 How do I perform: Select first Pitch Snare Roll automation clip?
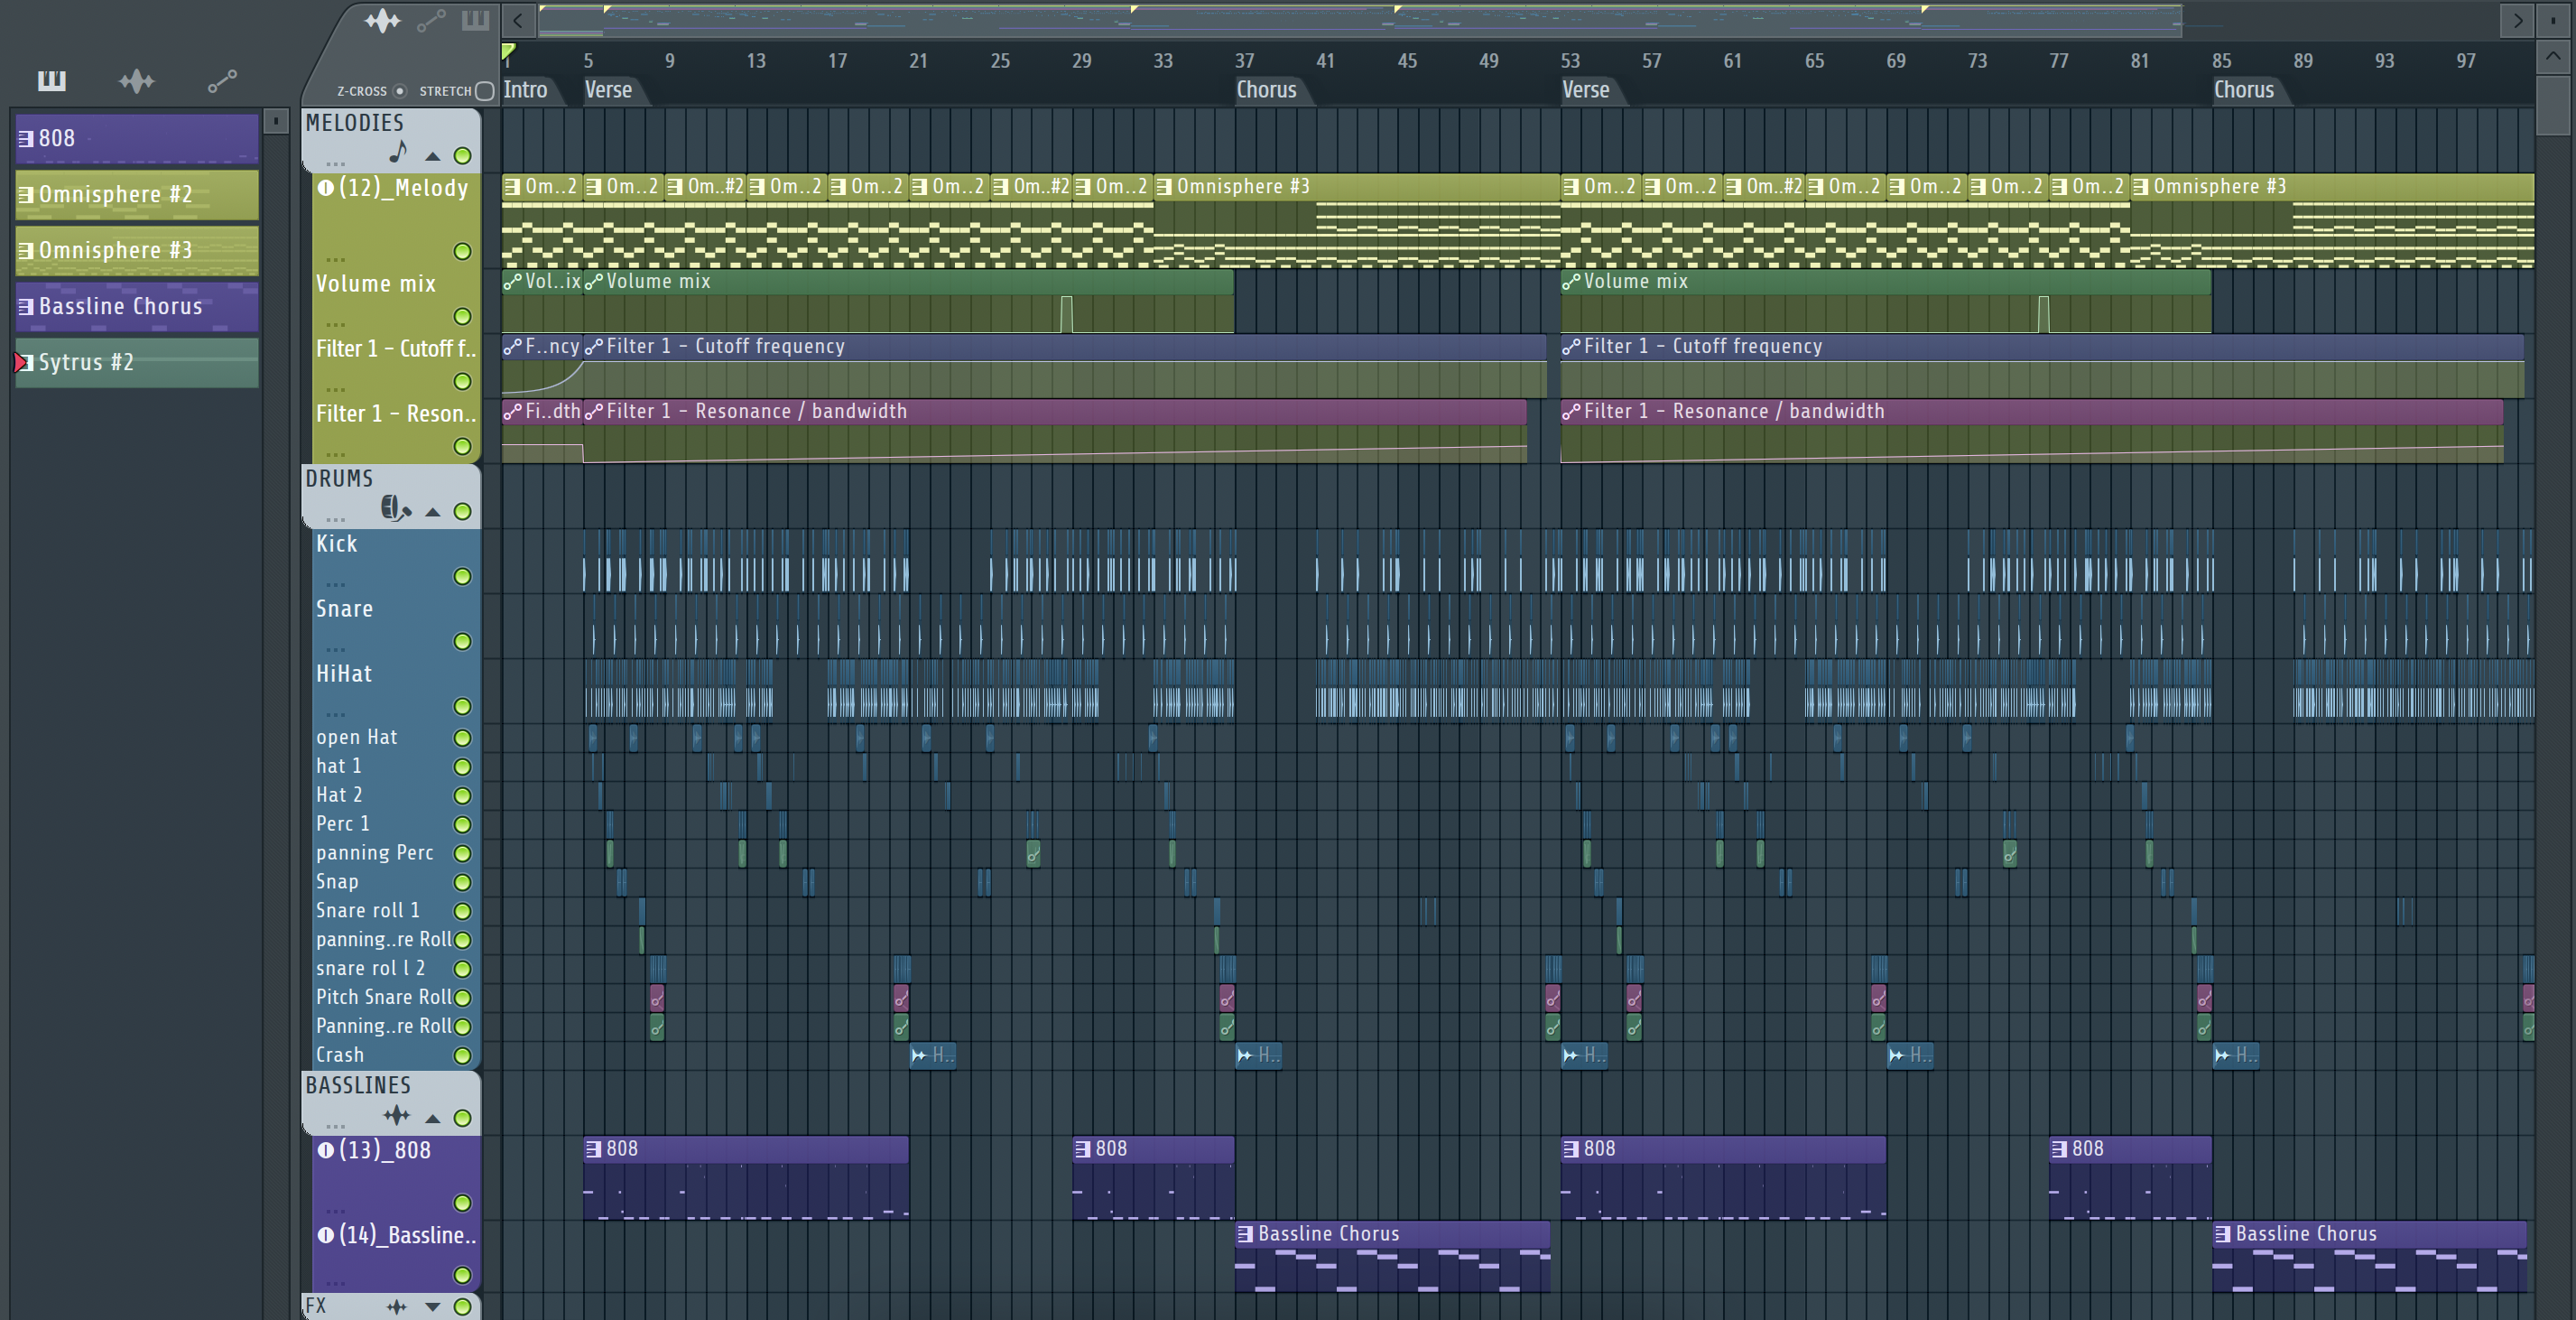pos(657,998)
